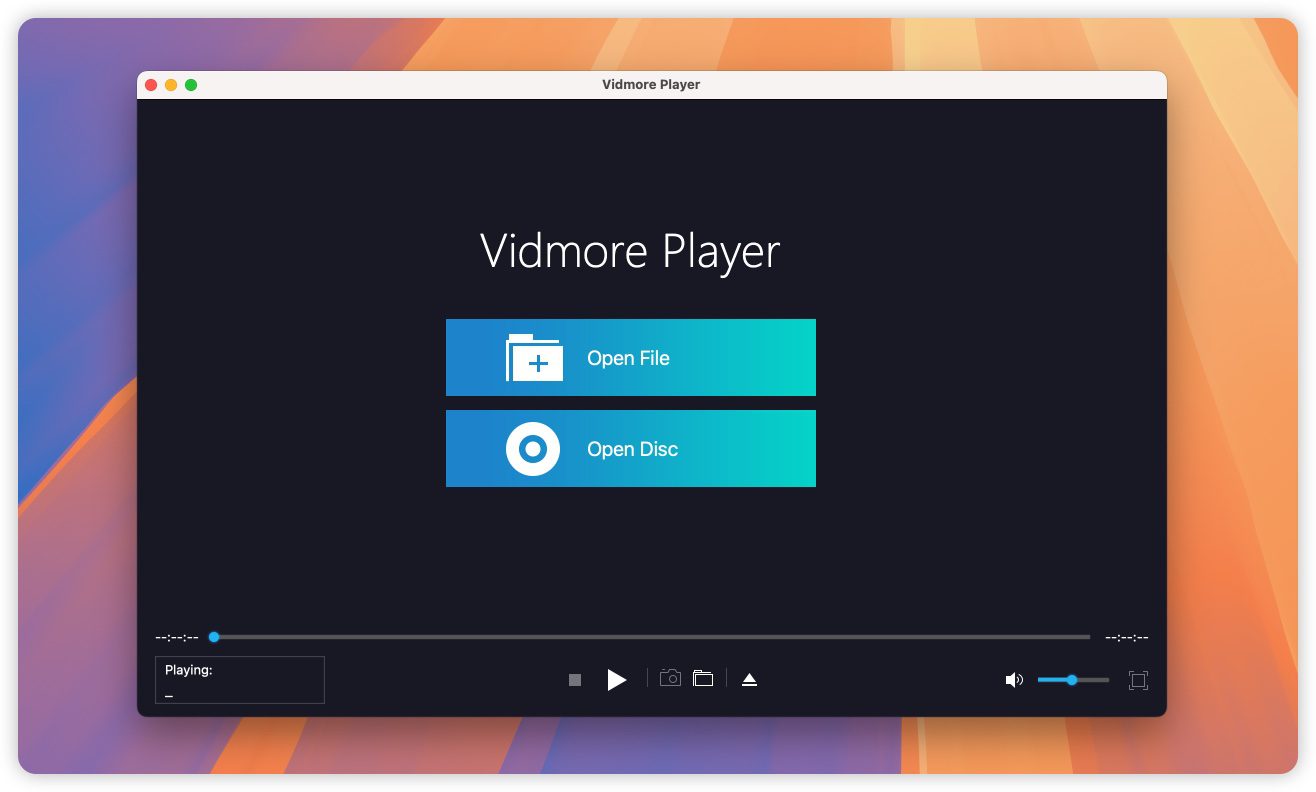Zoom the window with the green button
This screenshot has width=1316, height=792.
[x=191, y=85]
